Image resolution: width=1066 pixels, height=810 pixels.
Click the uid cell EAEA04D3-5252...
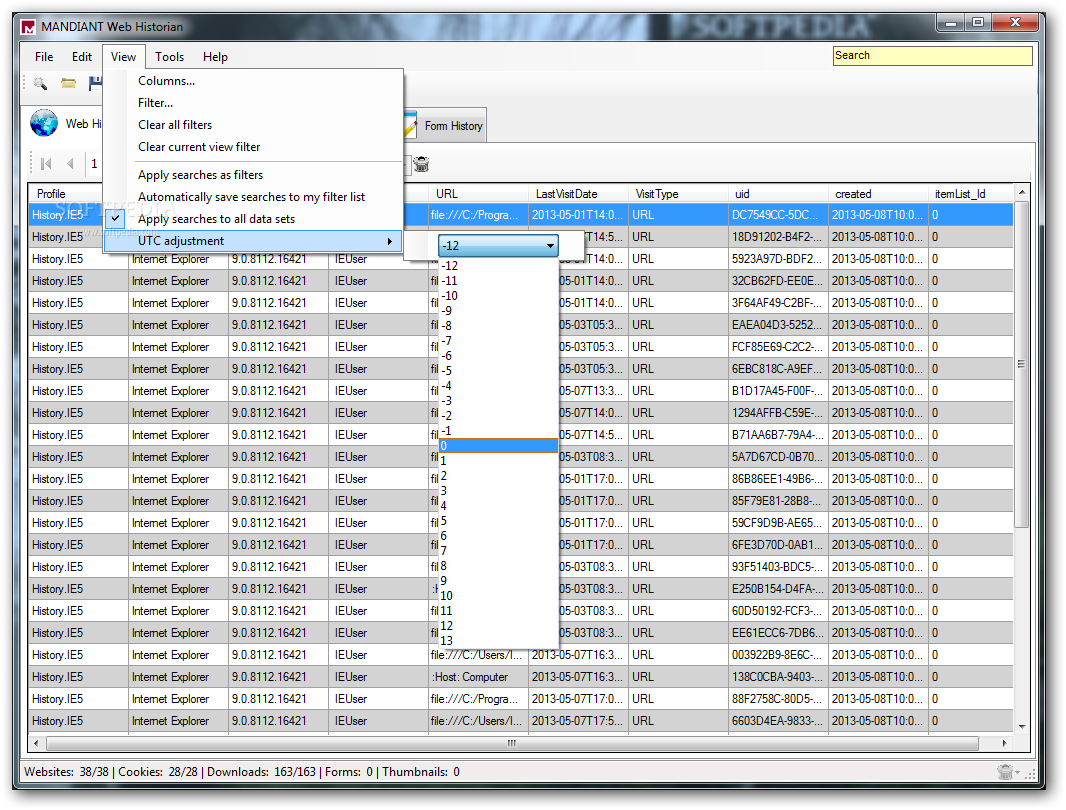[x=777, y=325]
